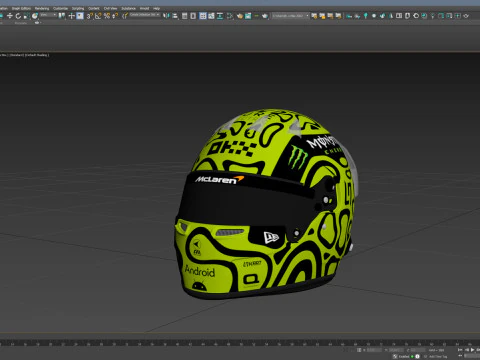Toggle the Angle Snap button
This screenshot has width=480, height=360.
click(98, 16)
